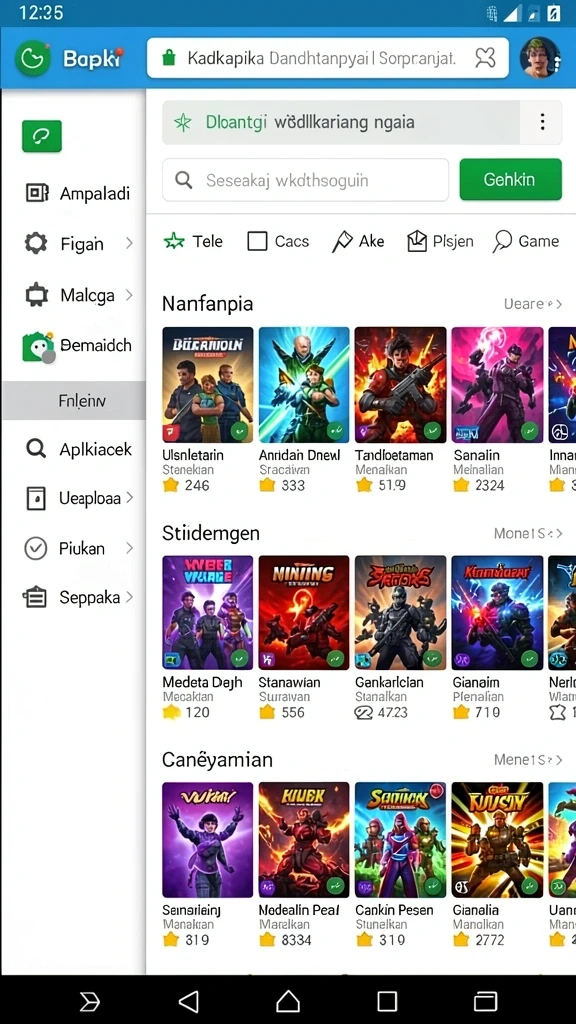Tap the green Bapki logo icon
576x1024 pixels.
click(x=33, y=59)
